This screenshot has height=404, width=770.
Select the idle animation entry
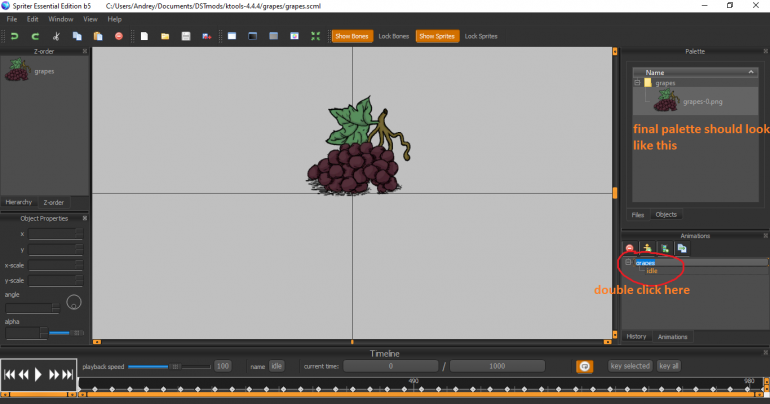coord(651,271)
